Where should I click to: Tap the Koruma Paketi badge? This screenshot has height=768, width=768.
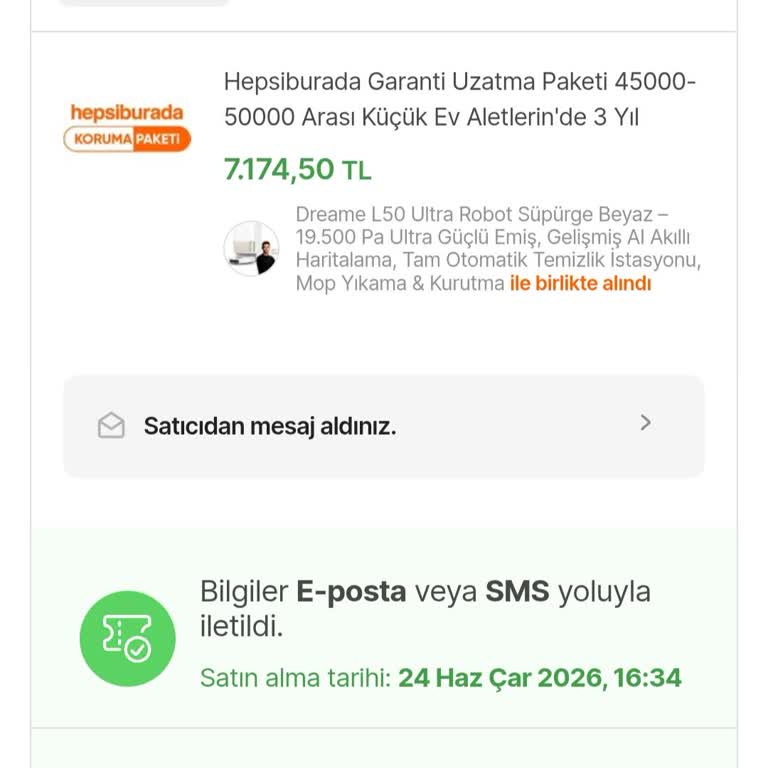point(127,139)
